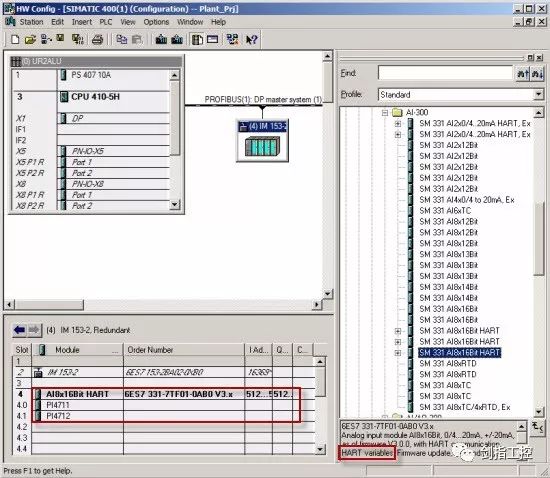
Task: Click the context Help arrow icon
Action: pos(251,39)
